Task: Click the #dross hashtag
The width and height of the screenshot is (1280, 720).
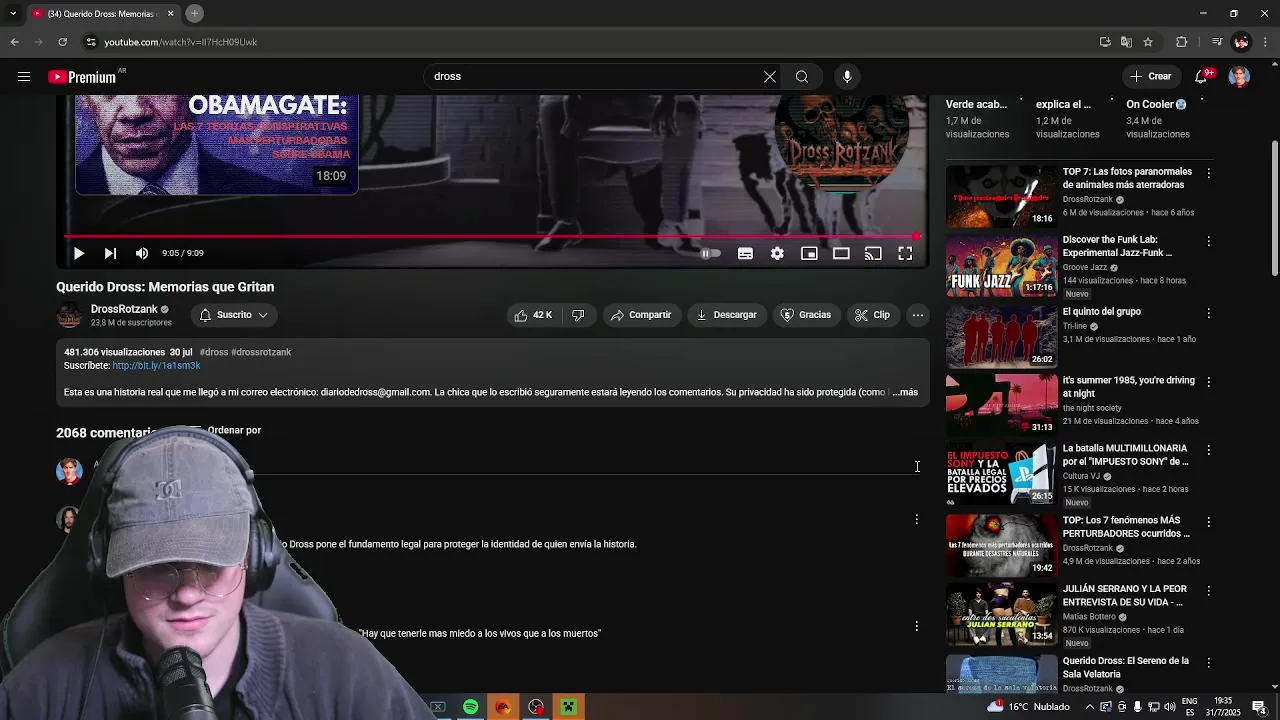Action: (x=213, y=352)
